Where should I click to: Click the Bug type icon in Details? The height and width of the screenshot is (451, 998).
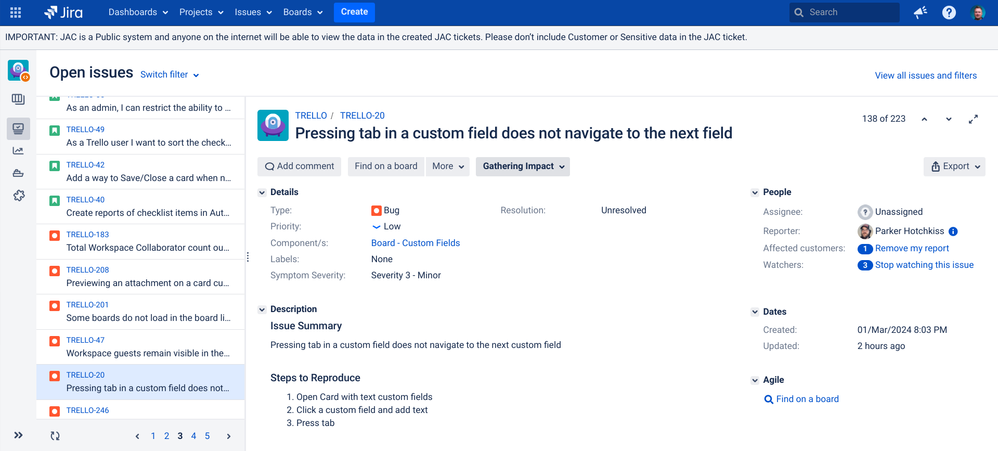(376, 211)
